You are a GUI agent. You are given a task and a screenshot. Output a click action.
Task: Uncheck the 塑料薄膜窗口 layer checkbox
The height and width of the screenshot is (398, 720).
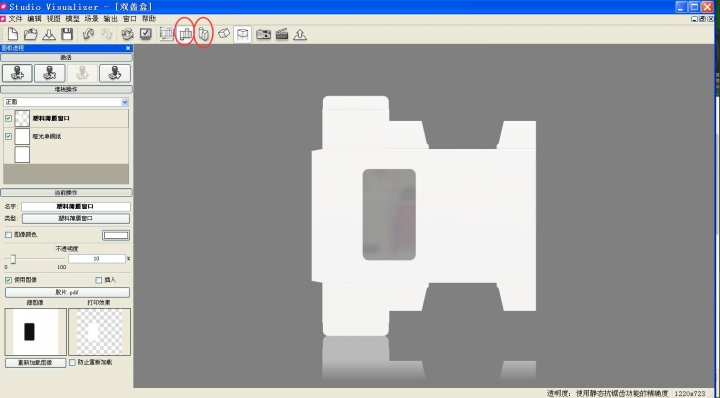[x=8, y=118]
